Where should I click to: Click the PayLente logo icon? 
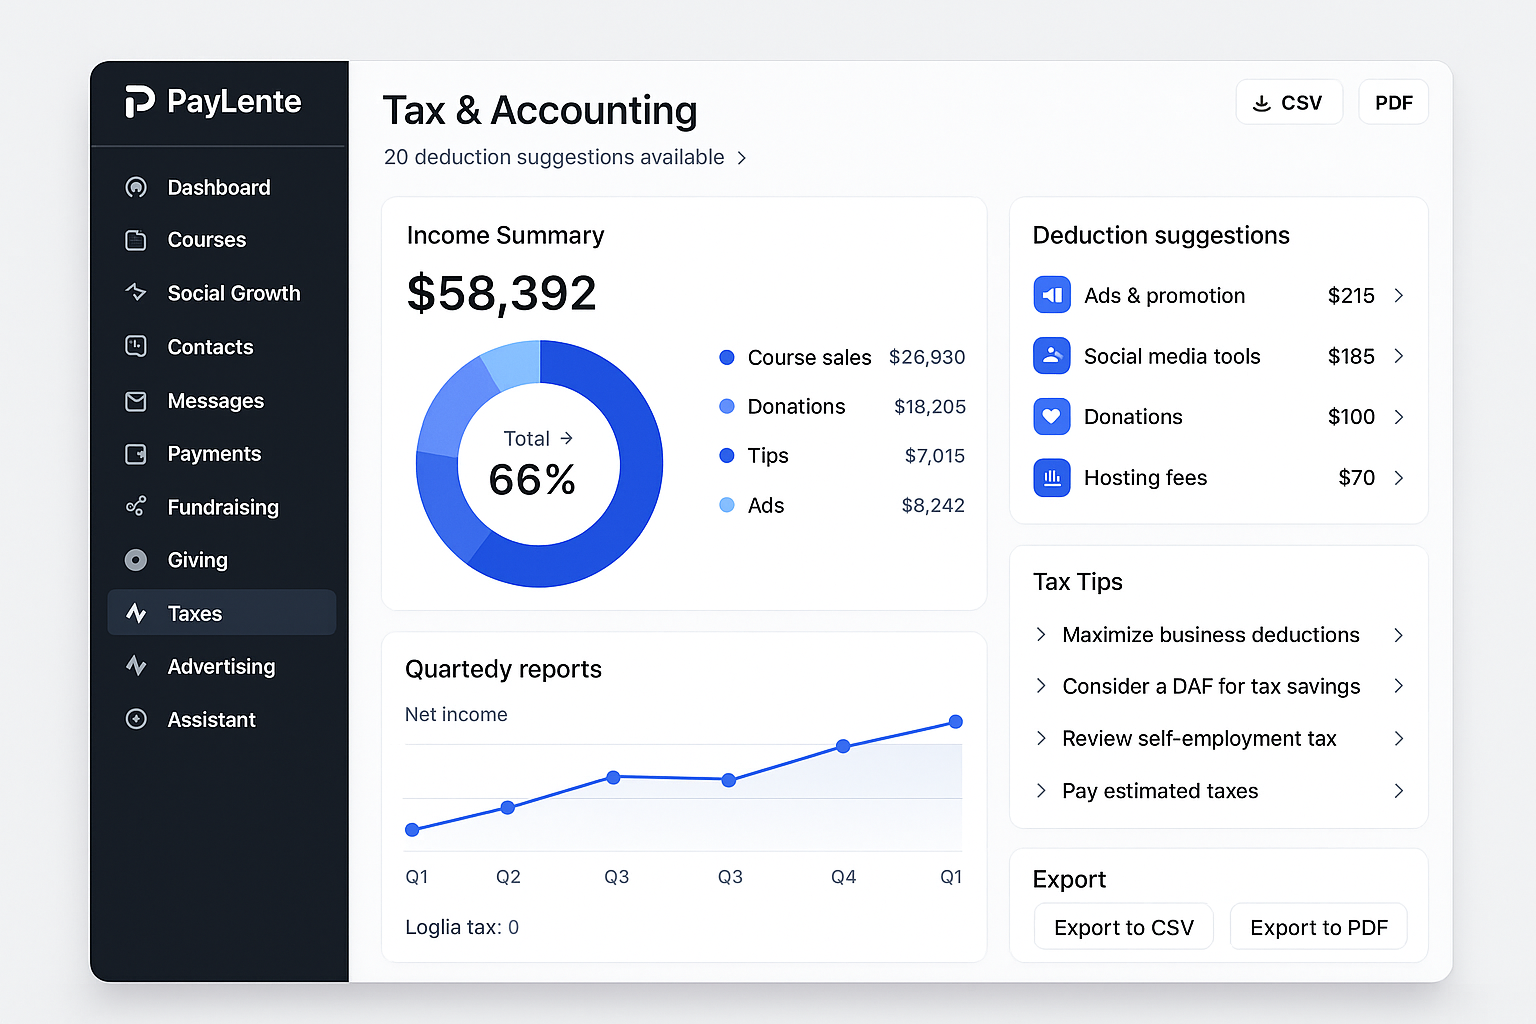(139, 101)
